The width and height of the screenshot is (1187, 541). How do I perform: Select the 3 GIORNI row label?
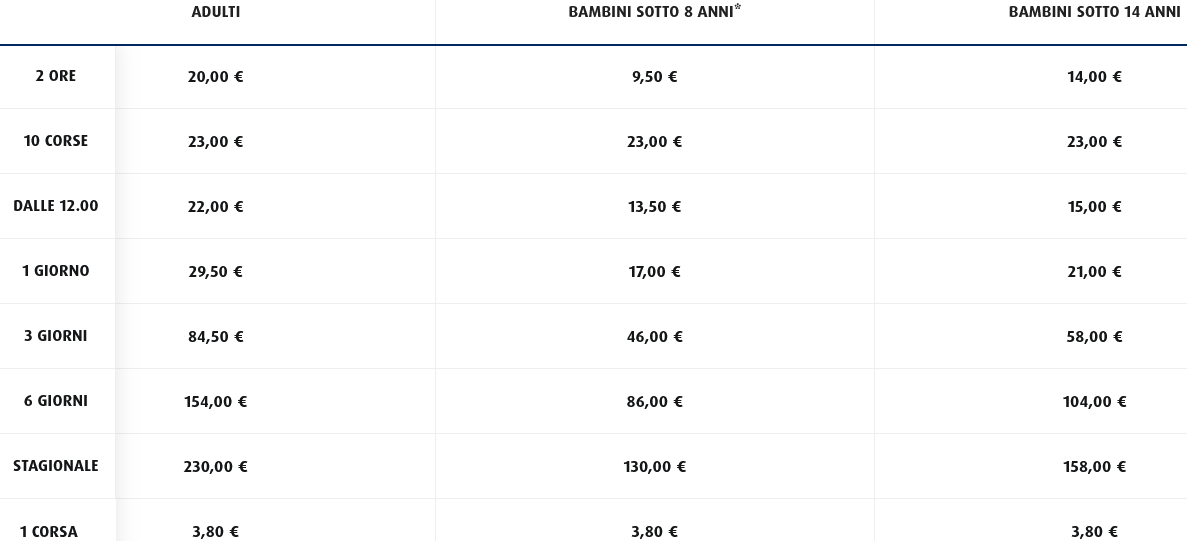56,336
